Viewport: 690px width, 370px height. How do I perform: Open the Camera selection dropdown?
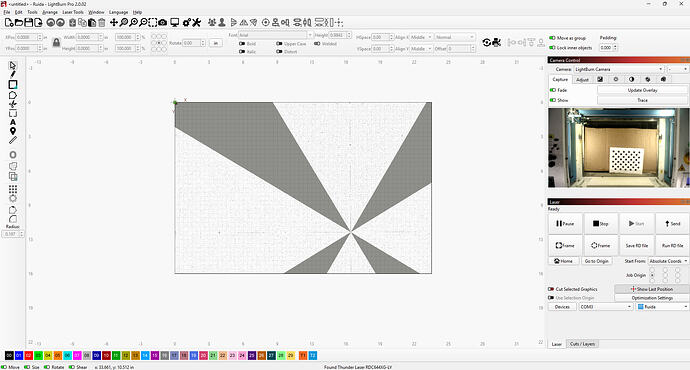coord(619,69)
